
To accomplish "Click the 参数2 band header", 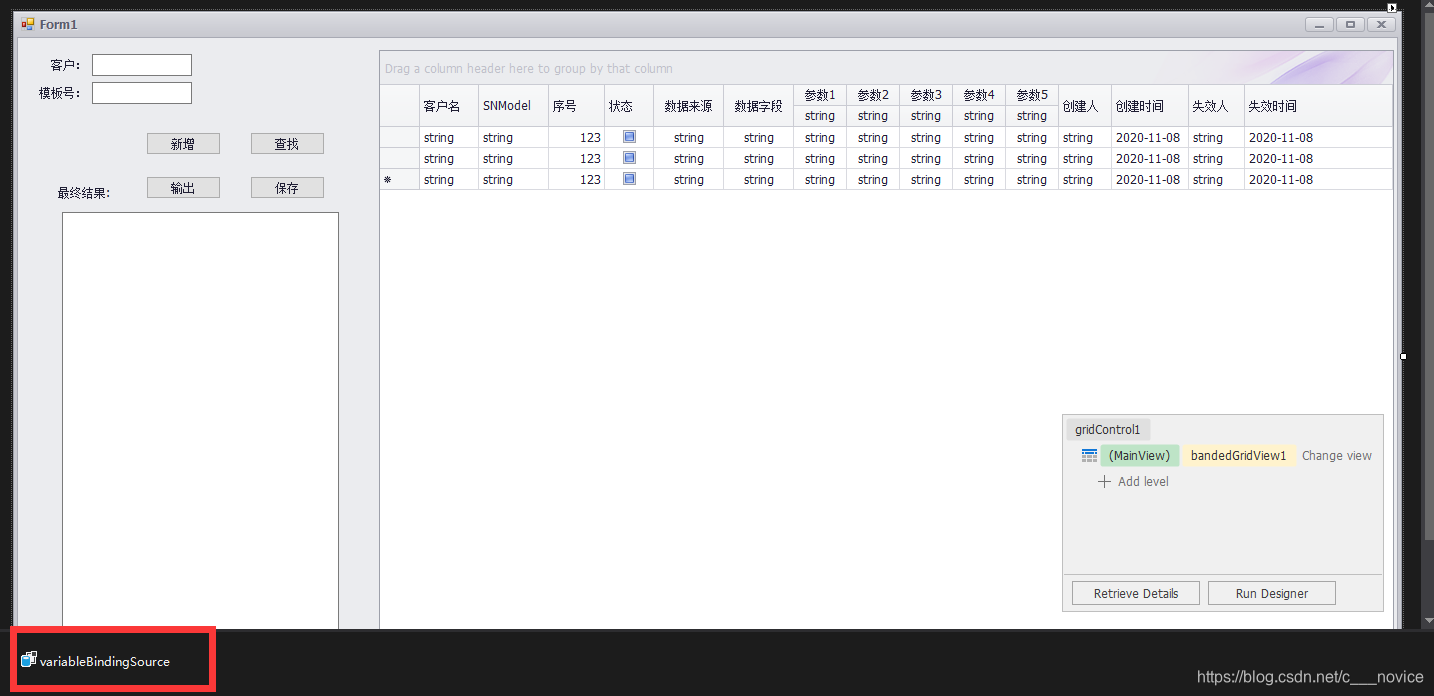I will (x=873, y=95).
